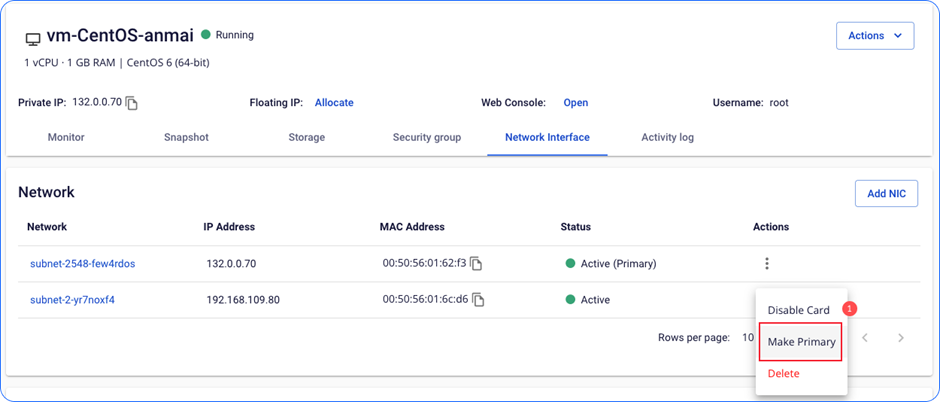Allocate a floating IP
Screen dimensions: 940x402
334,103
